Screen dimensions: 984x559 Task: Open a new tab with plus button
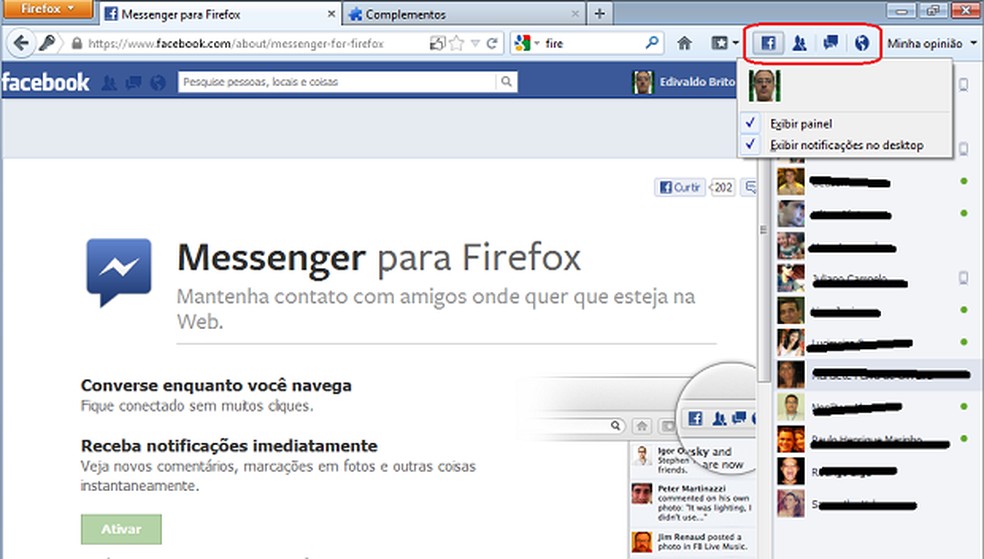(600, 14)
